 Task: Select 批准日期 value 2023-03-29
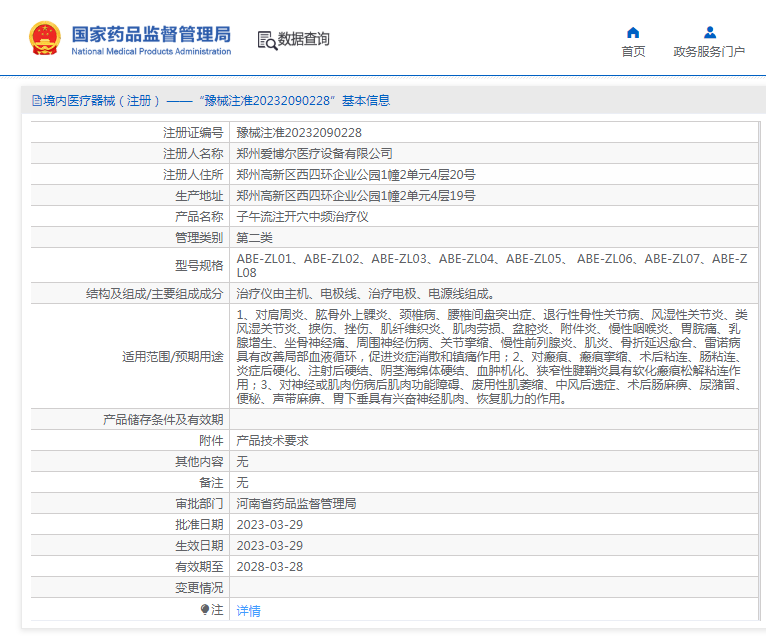pos(270,525)
